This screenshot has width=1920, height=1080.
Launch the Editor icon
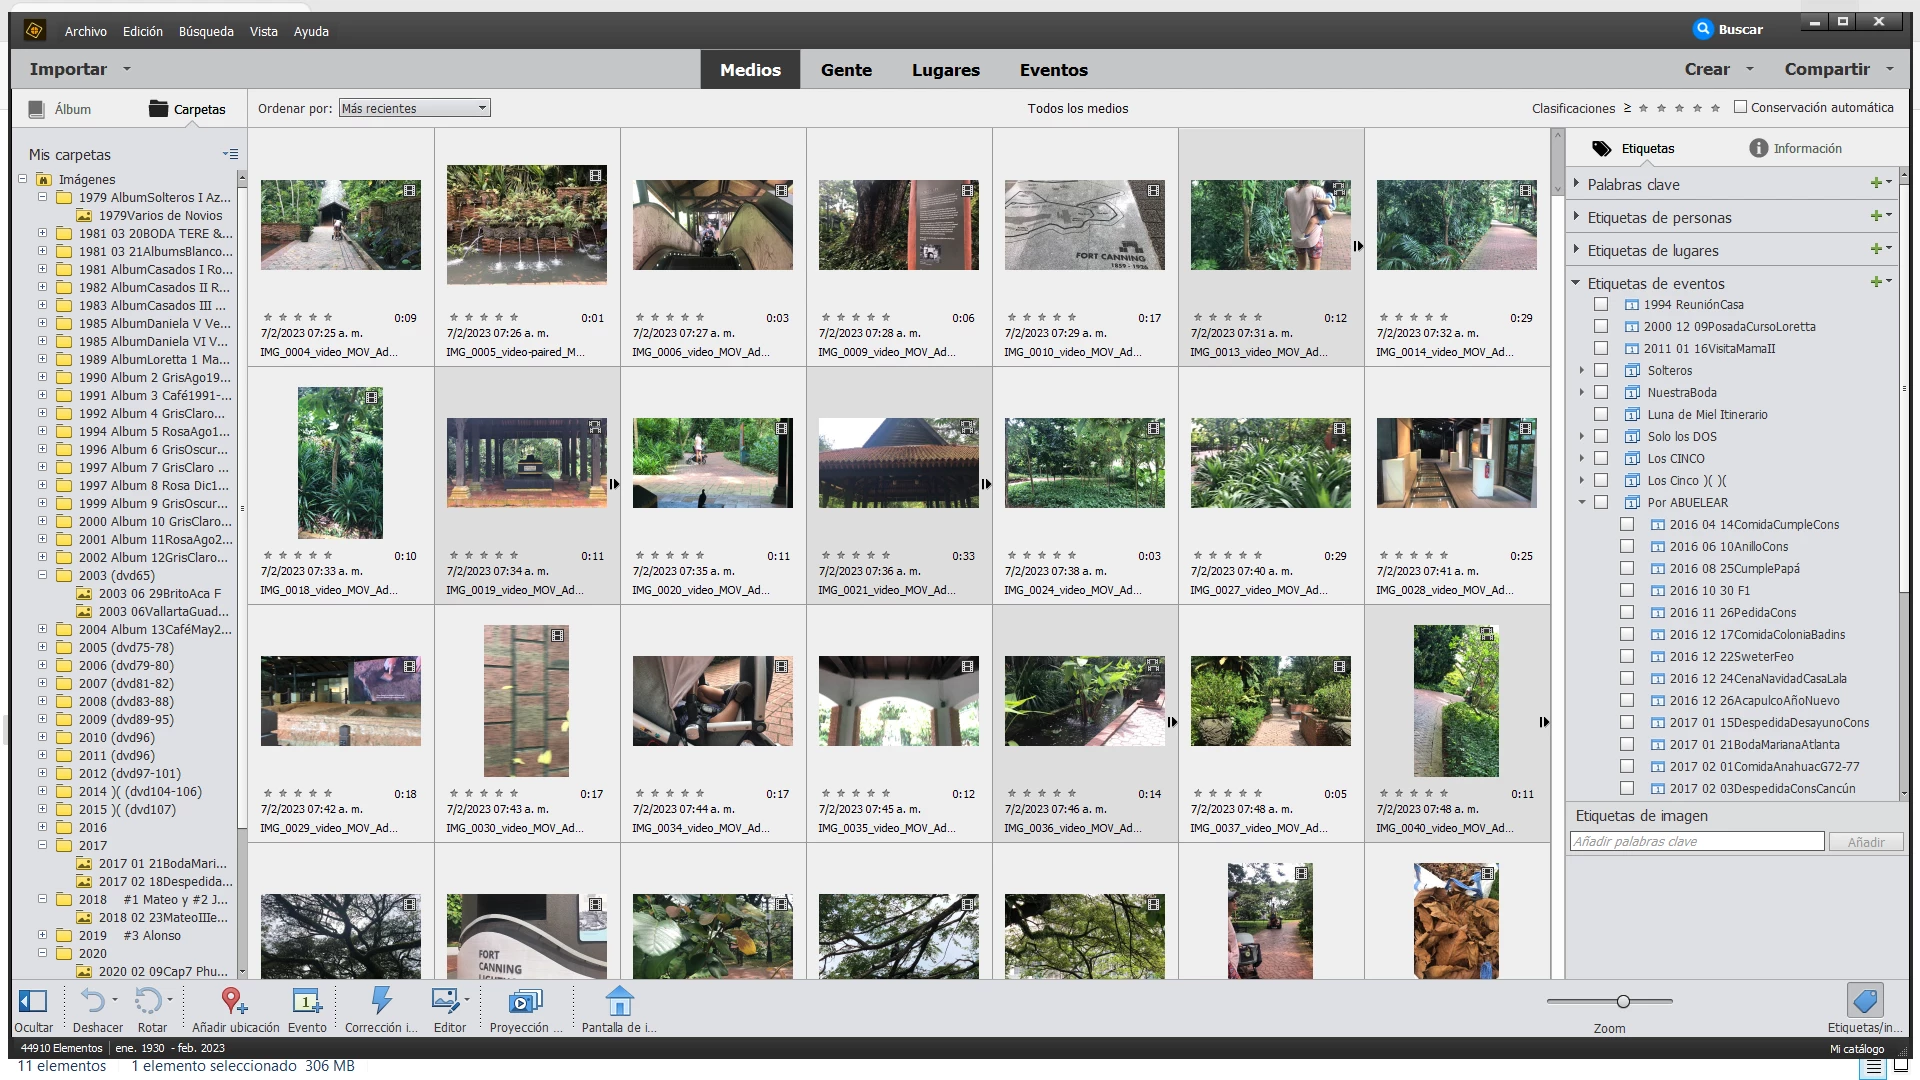point(446,1001)
